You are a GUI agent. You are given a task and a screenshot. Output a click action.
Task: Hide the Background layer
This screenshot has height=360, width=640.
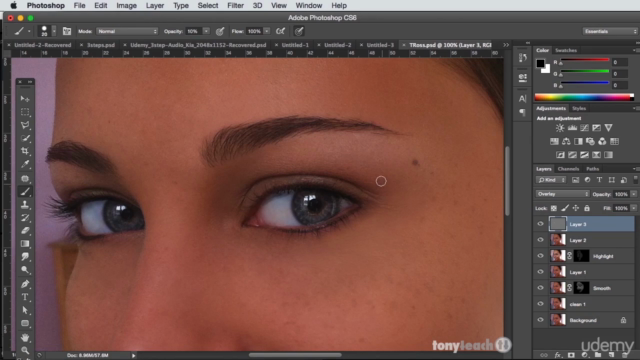click(x=540, y=320)
